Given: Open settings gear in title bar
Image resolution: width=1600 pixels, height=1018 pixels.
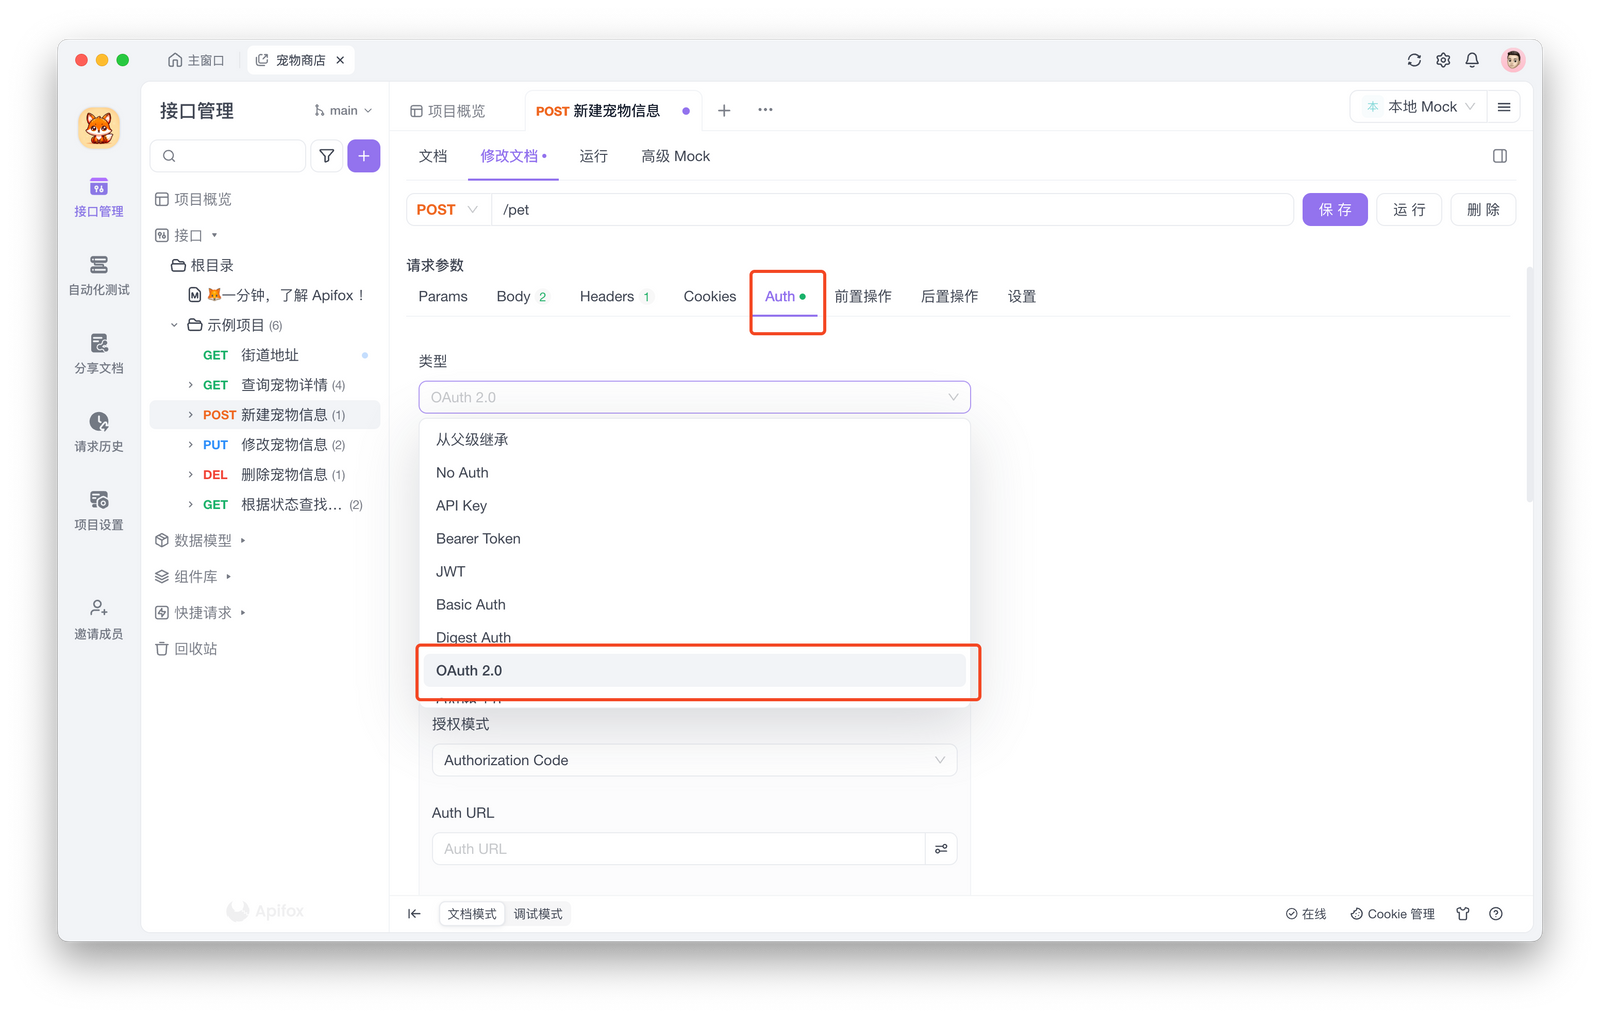Looking at the screenshot, I should click(x=1443, y=60).
